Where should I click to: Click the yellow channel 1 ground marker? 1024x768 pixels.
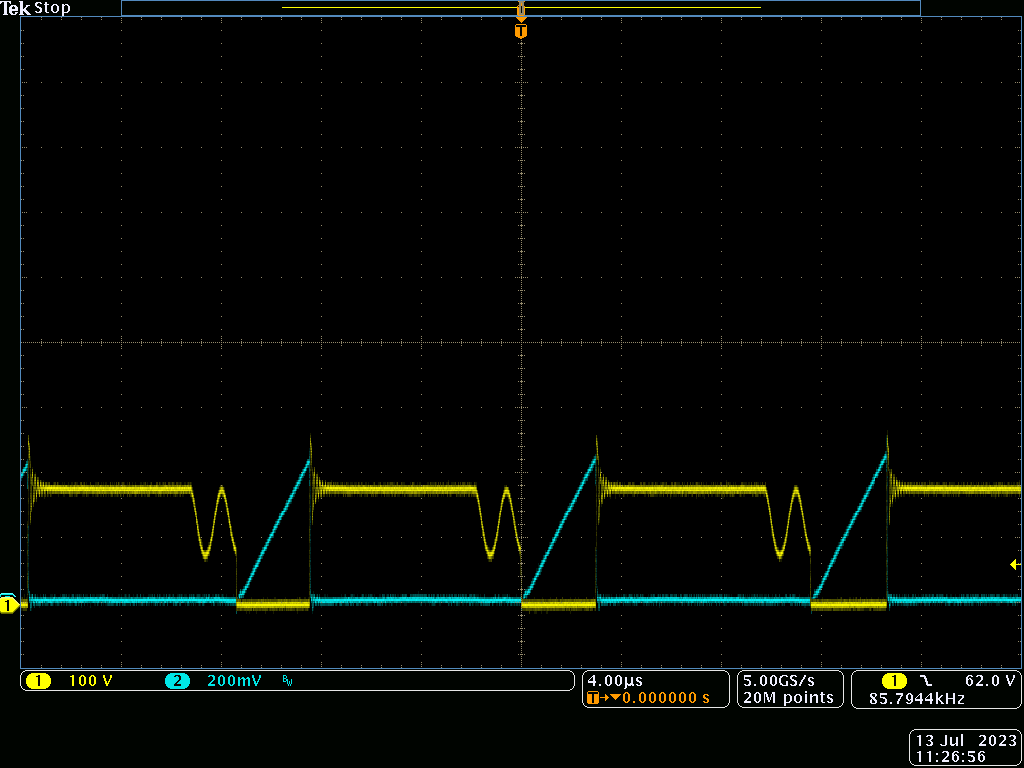point(9,605)
